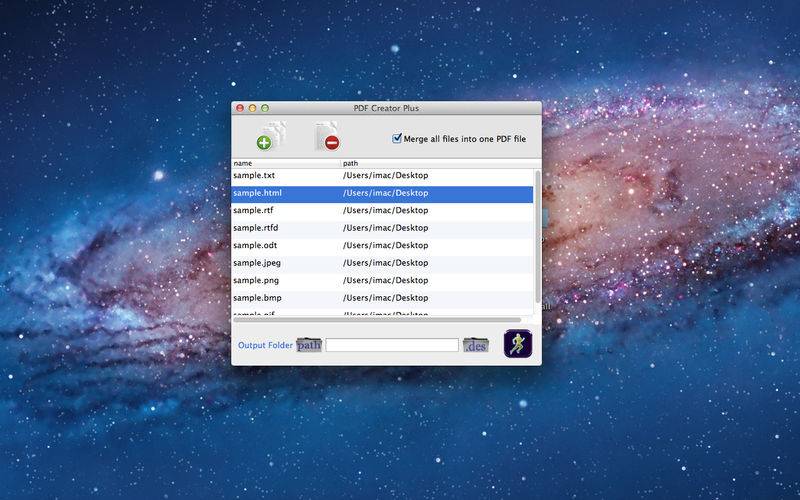
Task: Sort the list by the 'path' column header
Action: (439, 163)
